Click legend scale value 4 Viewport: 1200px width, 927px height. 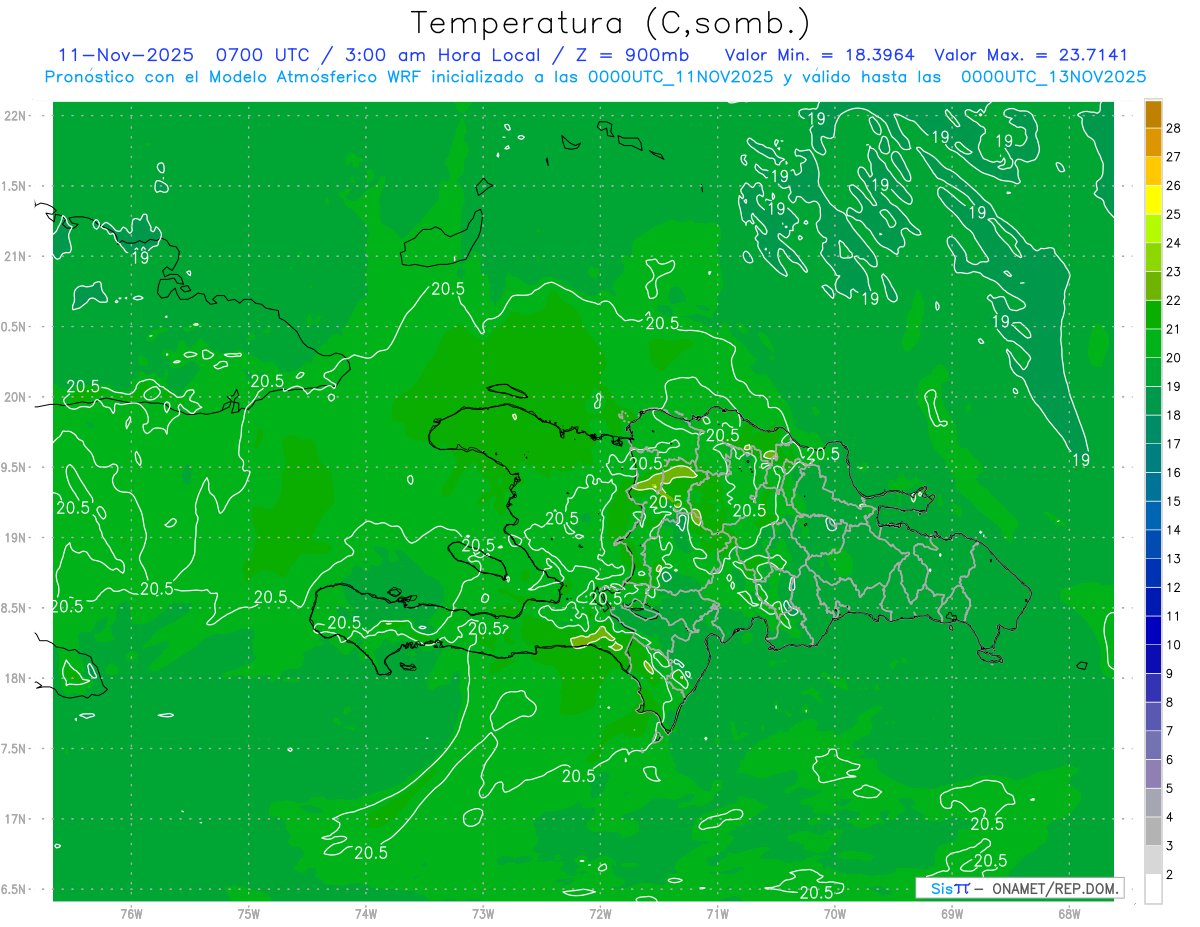pos(1170,817)
